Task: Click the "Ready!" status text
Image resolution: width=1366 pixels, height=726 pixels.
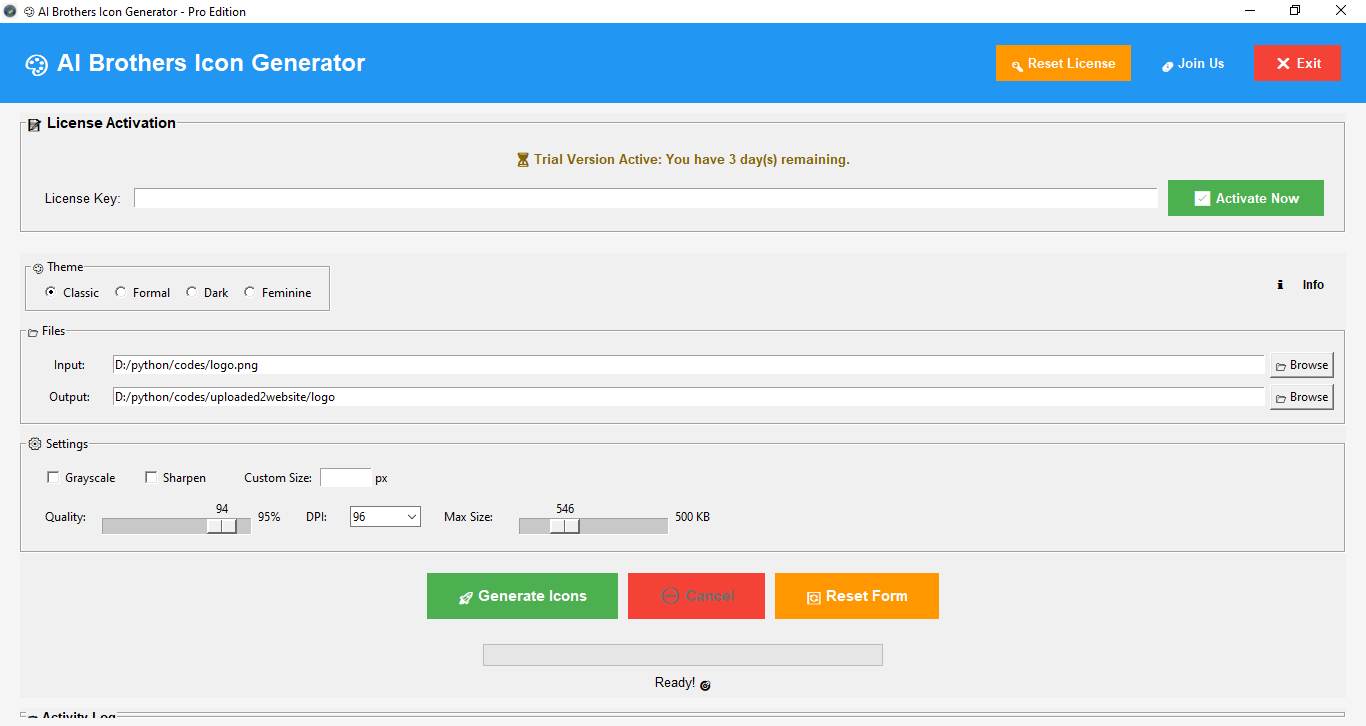Action: pyautogui.click(x=675, y=682)
